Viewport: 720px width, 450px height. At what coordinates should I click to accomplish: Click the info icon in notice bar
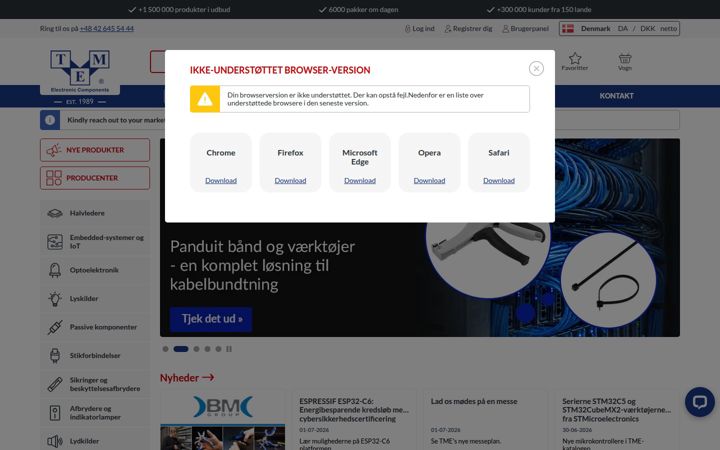coord(50,120)
